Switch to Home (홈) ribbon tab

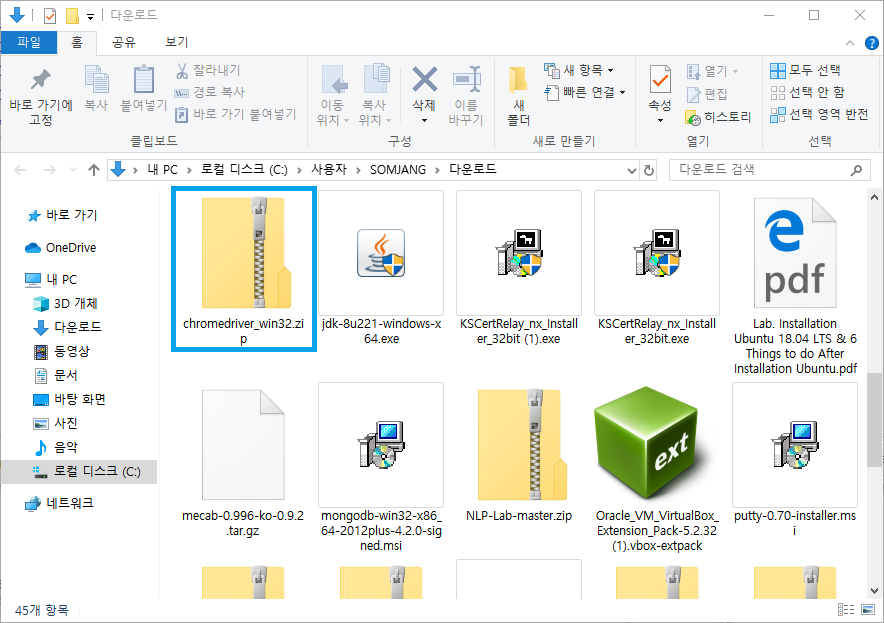coord(77,42)
